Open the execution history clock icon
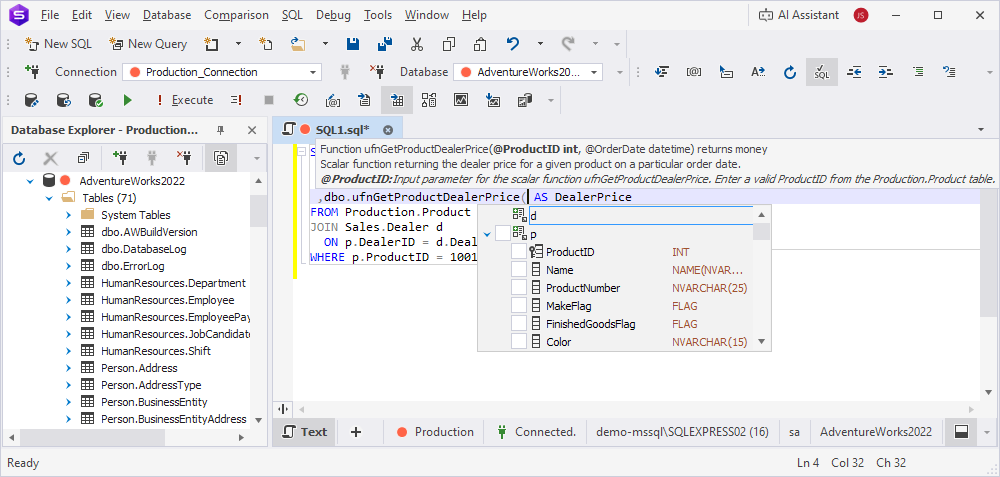Viewport: 1000px width, 477px height. click(x=300, y=100)
